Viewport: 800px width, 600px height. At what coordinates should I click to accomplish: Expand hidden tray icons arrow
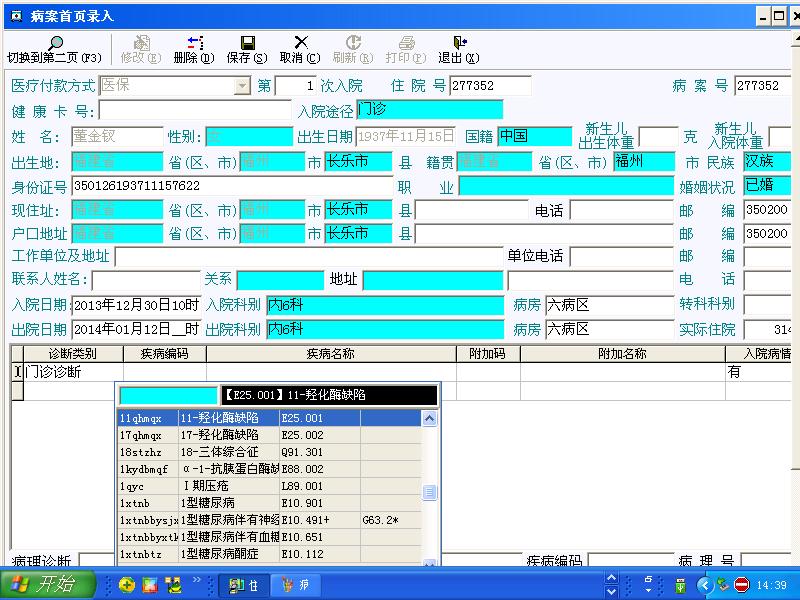point(705,585)
